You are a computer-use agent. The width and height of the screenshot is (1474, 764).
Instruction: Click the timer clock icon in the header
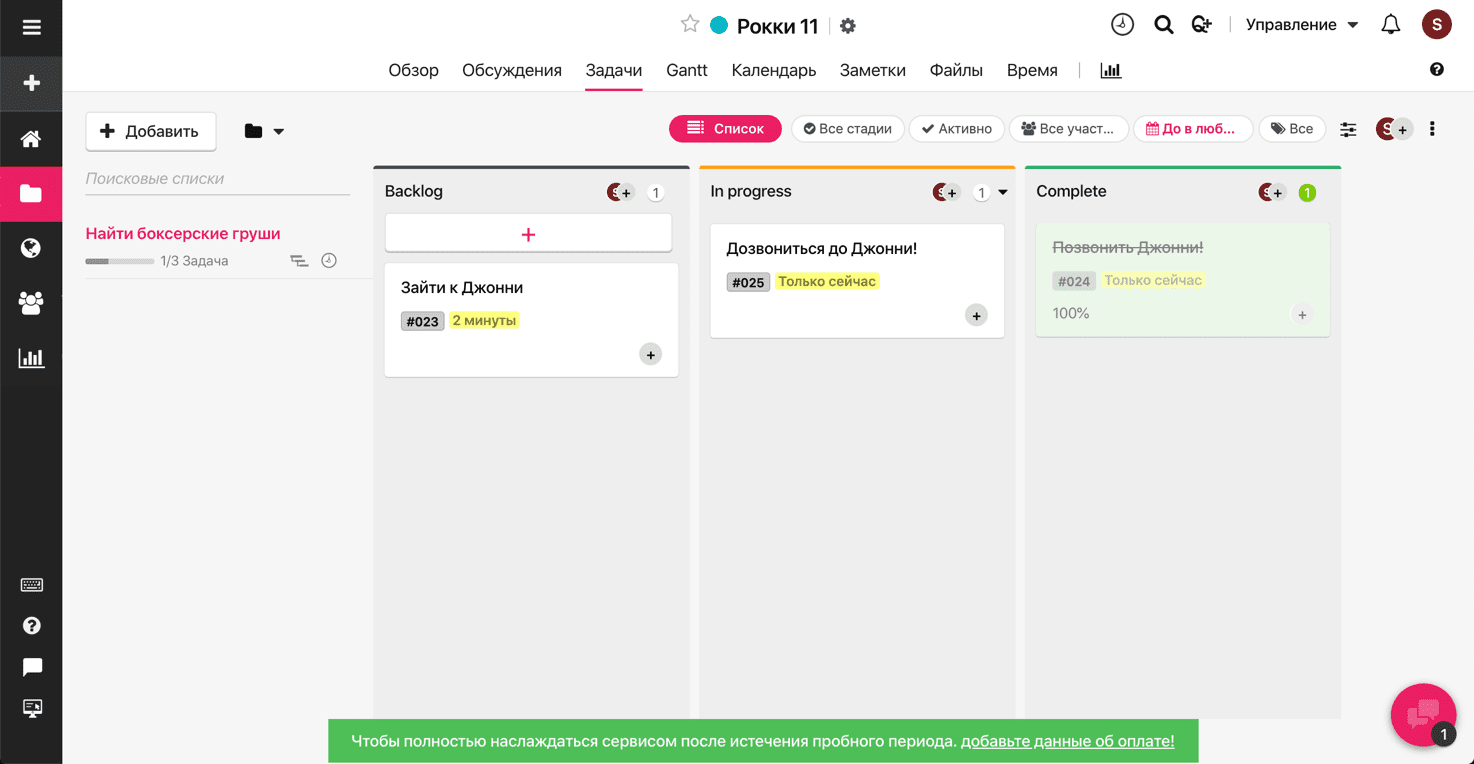(1122, 25)
